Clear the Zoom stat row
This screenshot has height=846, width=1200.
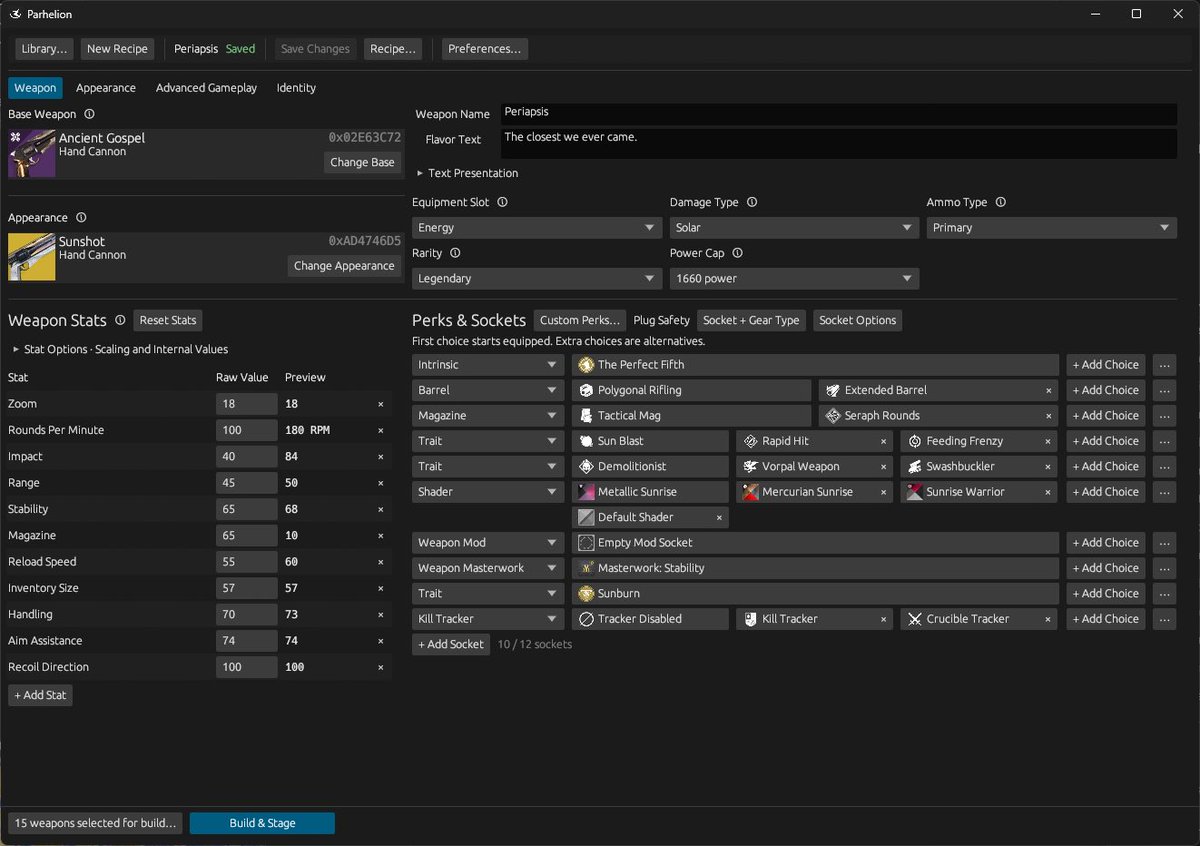pos(380,404)
